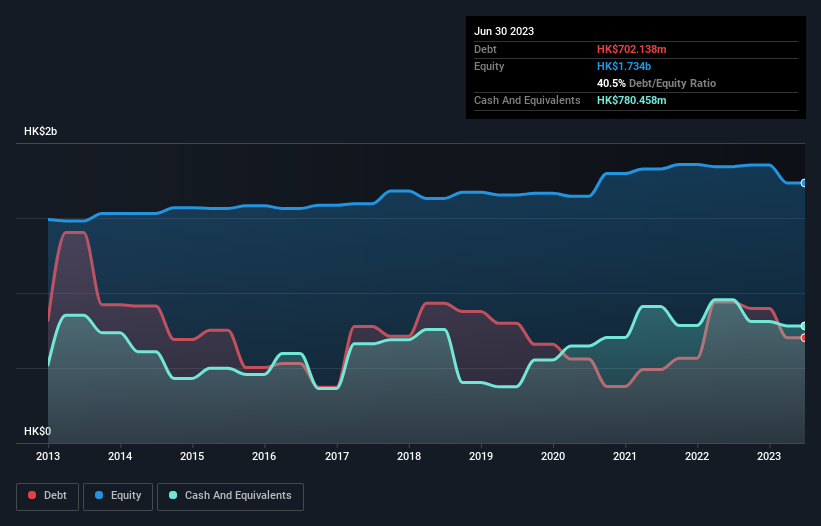Click the Jun 30 2023 tooltip date
Screen dimensions: 821x526
(504, 31)
